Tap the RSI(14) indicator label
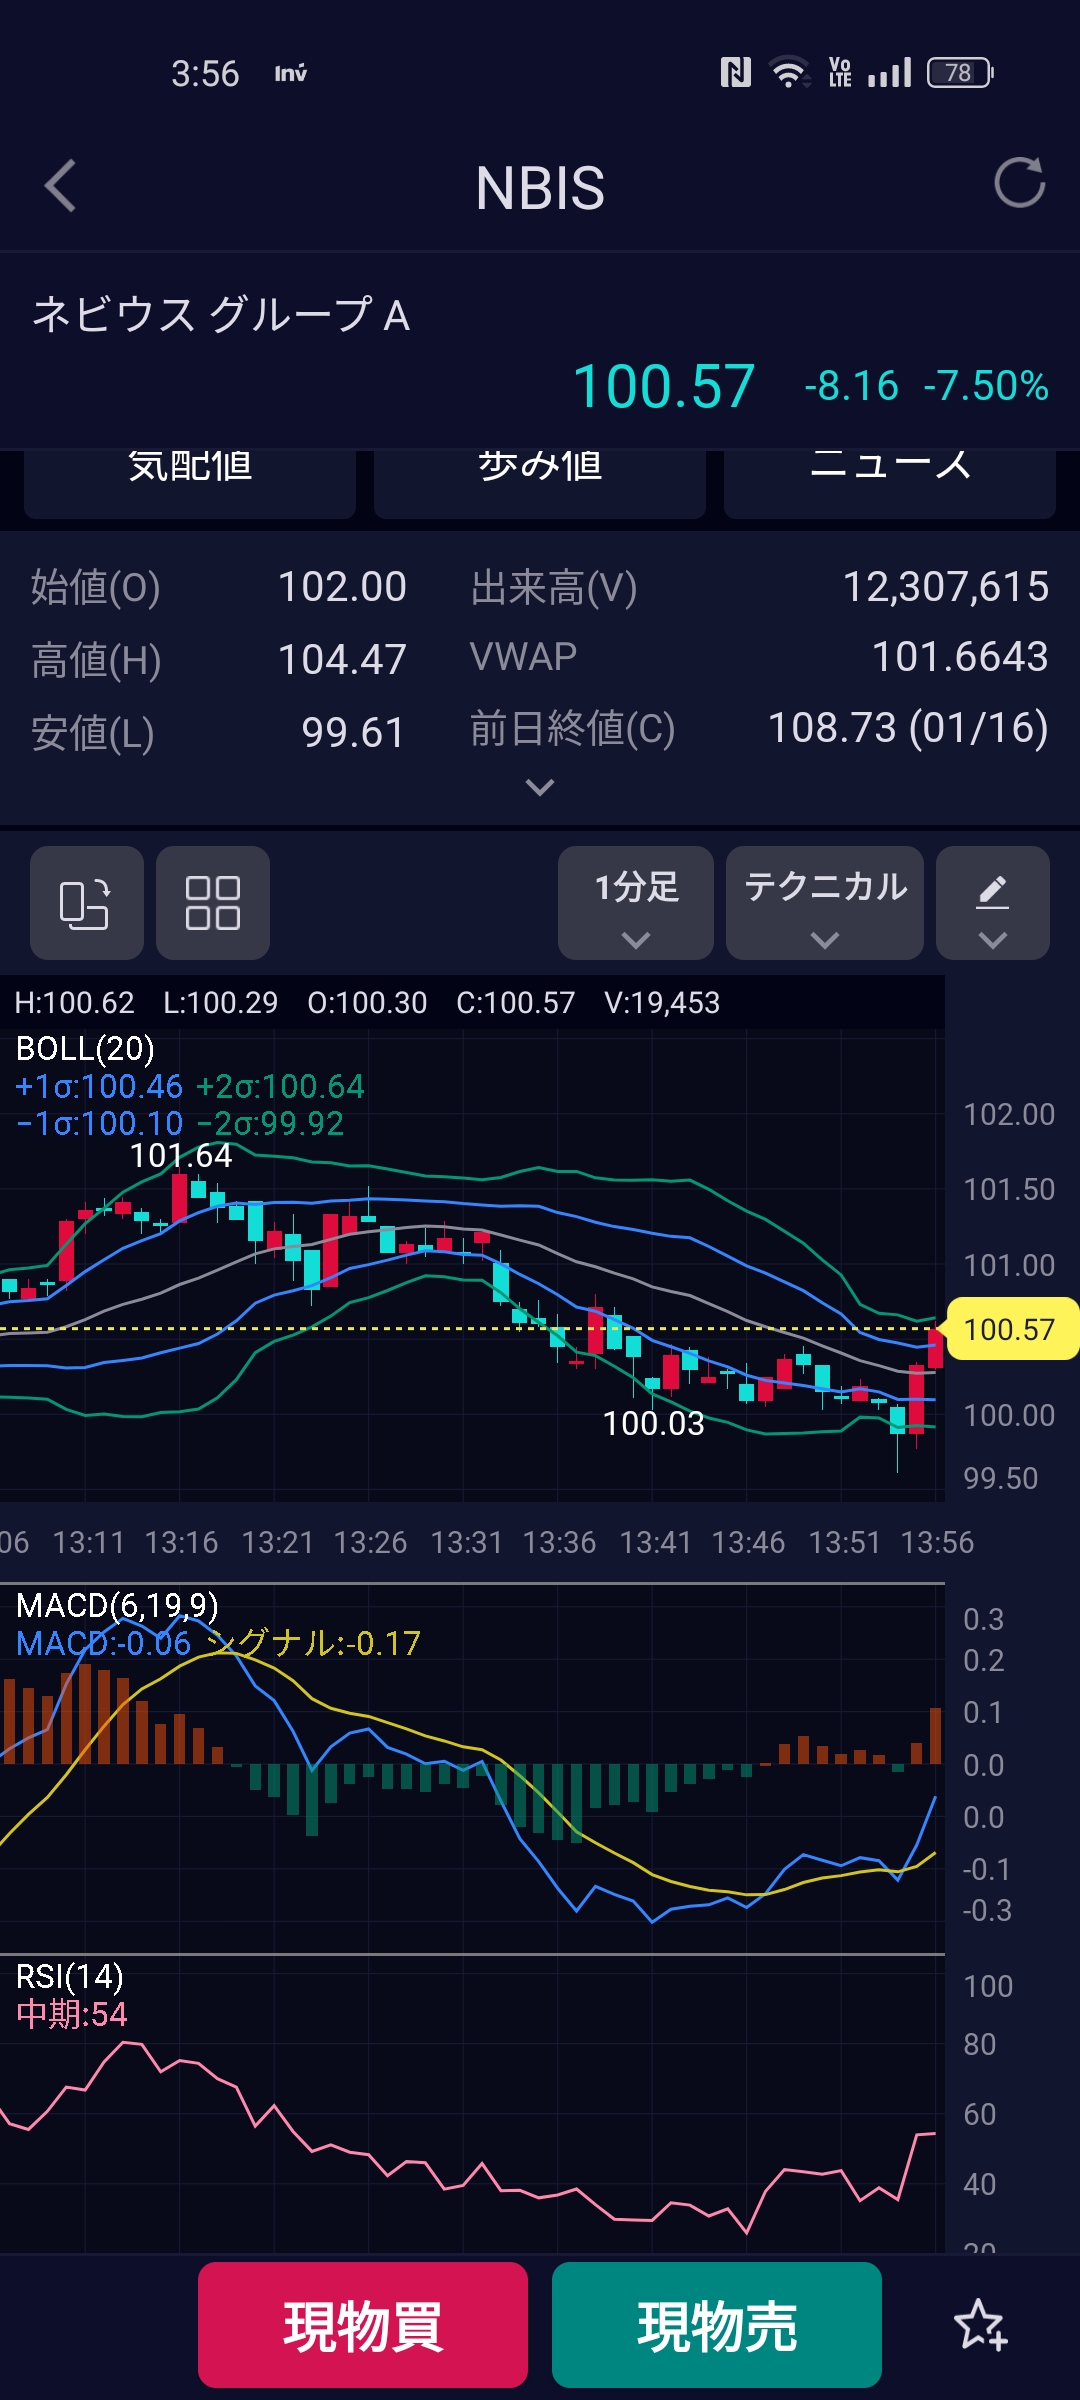The height and width of the screenshot is (2400, 1080). (70, 1976)
